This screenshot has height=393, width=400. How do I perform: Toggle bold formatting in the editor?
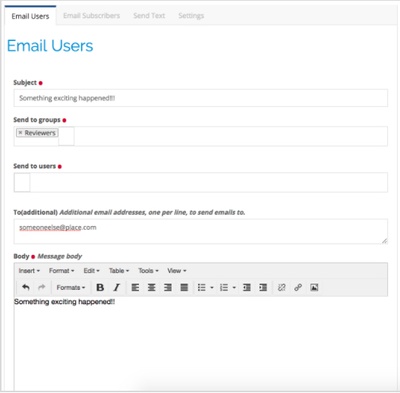100,287
